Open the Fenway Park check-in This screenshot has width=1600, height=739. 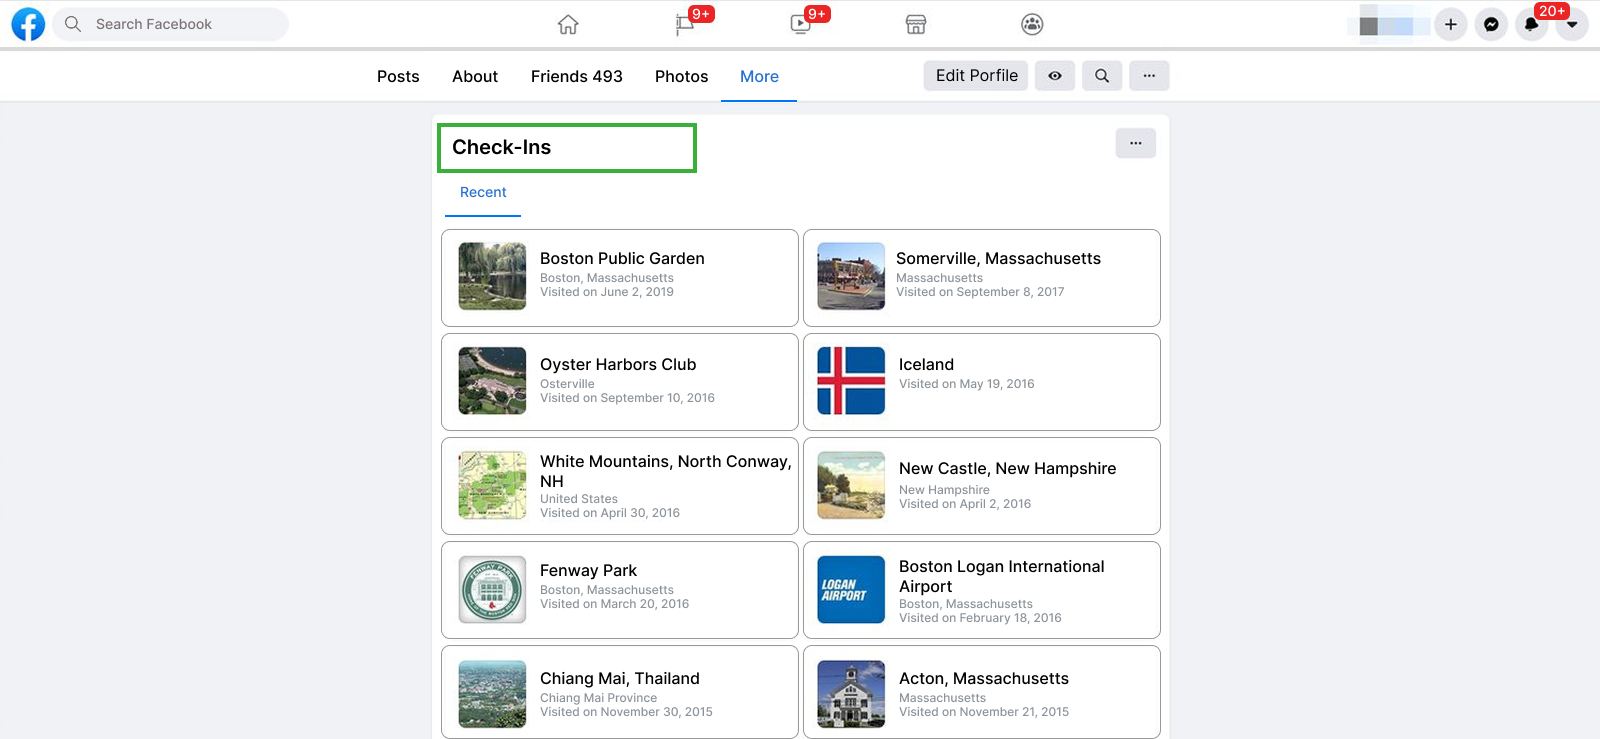(620, 590)
